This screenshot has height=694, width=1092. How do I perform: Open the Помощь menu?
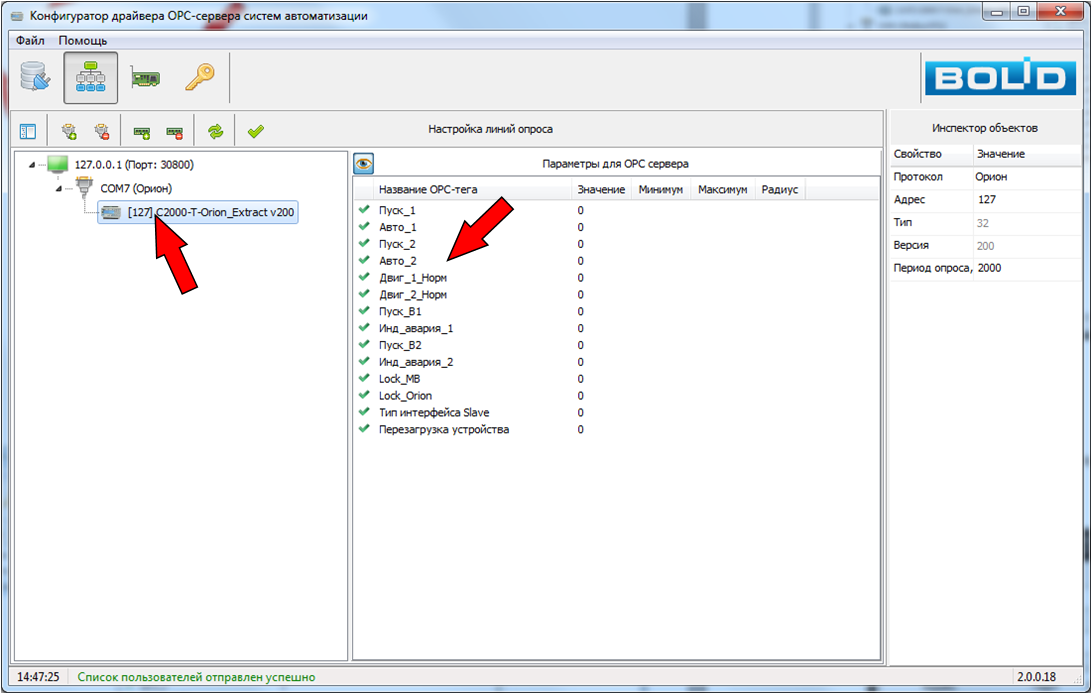coord(83,41)
